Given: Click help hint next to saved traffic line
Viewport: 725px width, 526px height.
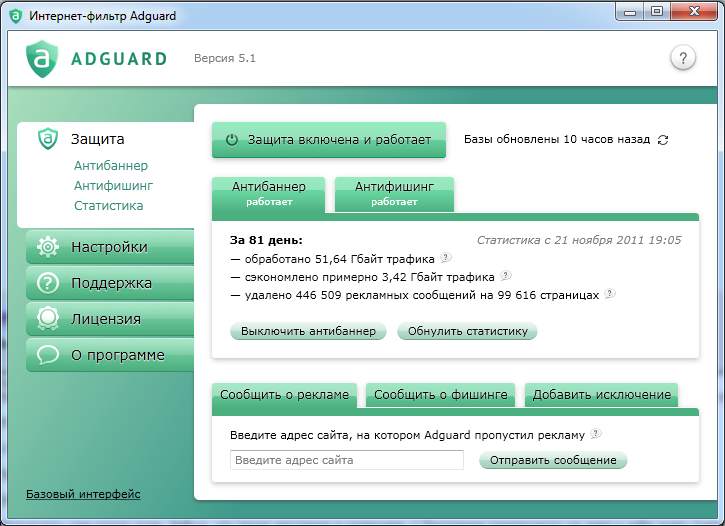Looking at the screenshot, I should [x=506, y=275].
